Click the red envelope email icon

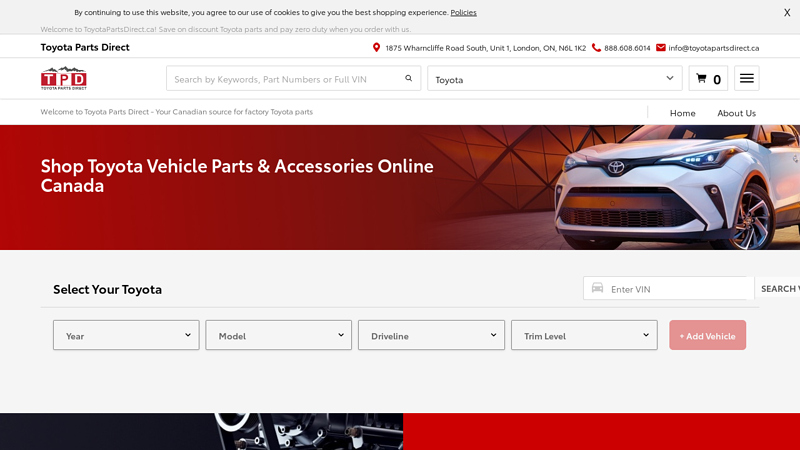tap(661, 47)
